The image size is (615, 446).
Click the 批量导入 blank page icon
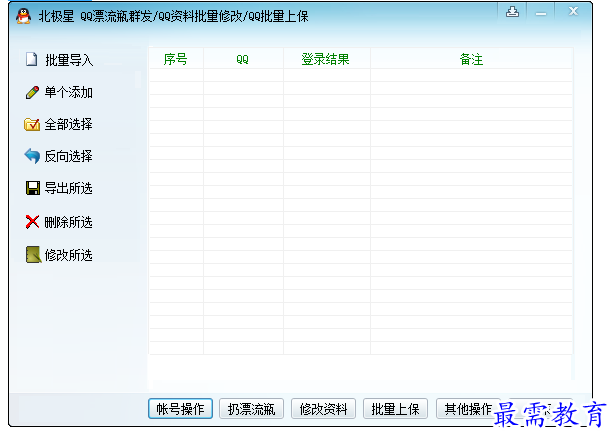click(31, 60)
